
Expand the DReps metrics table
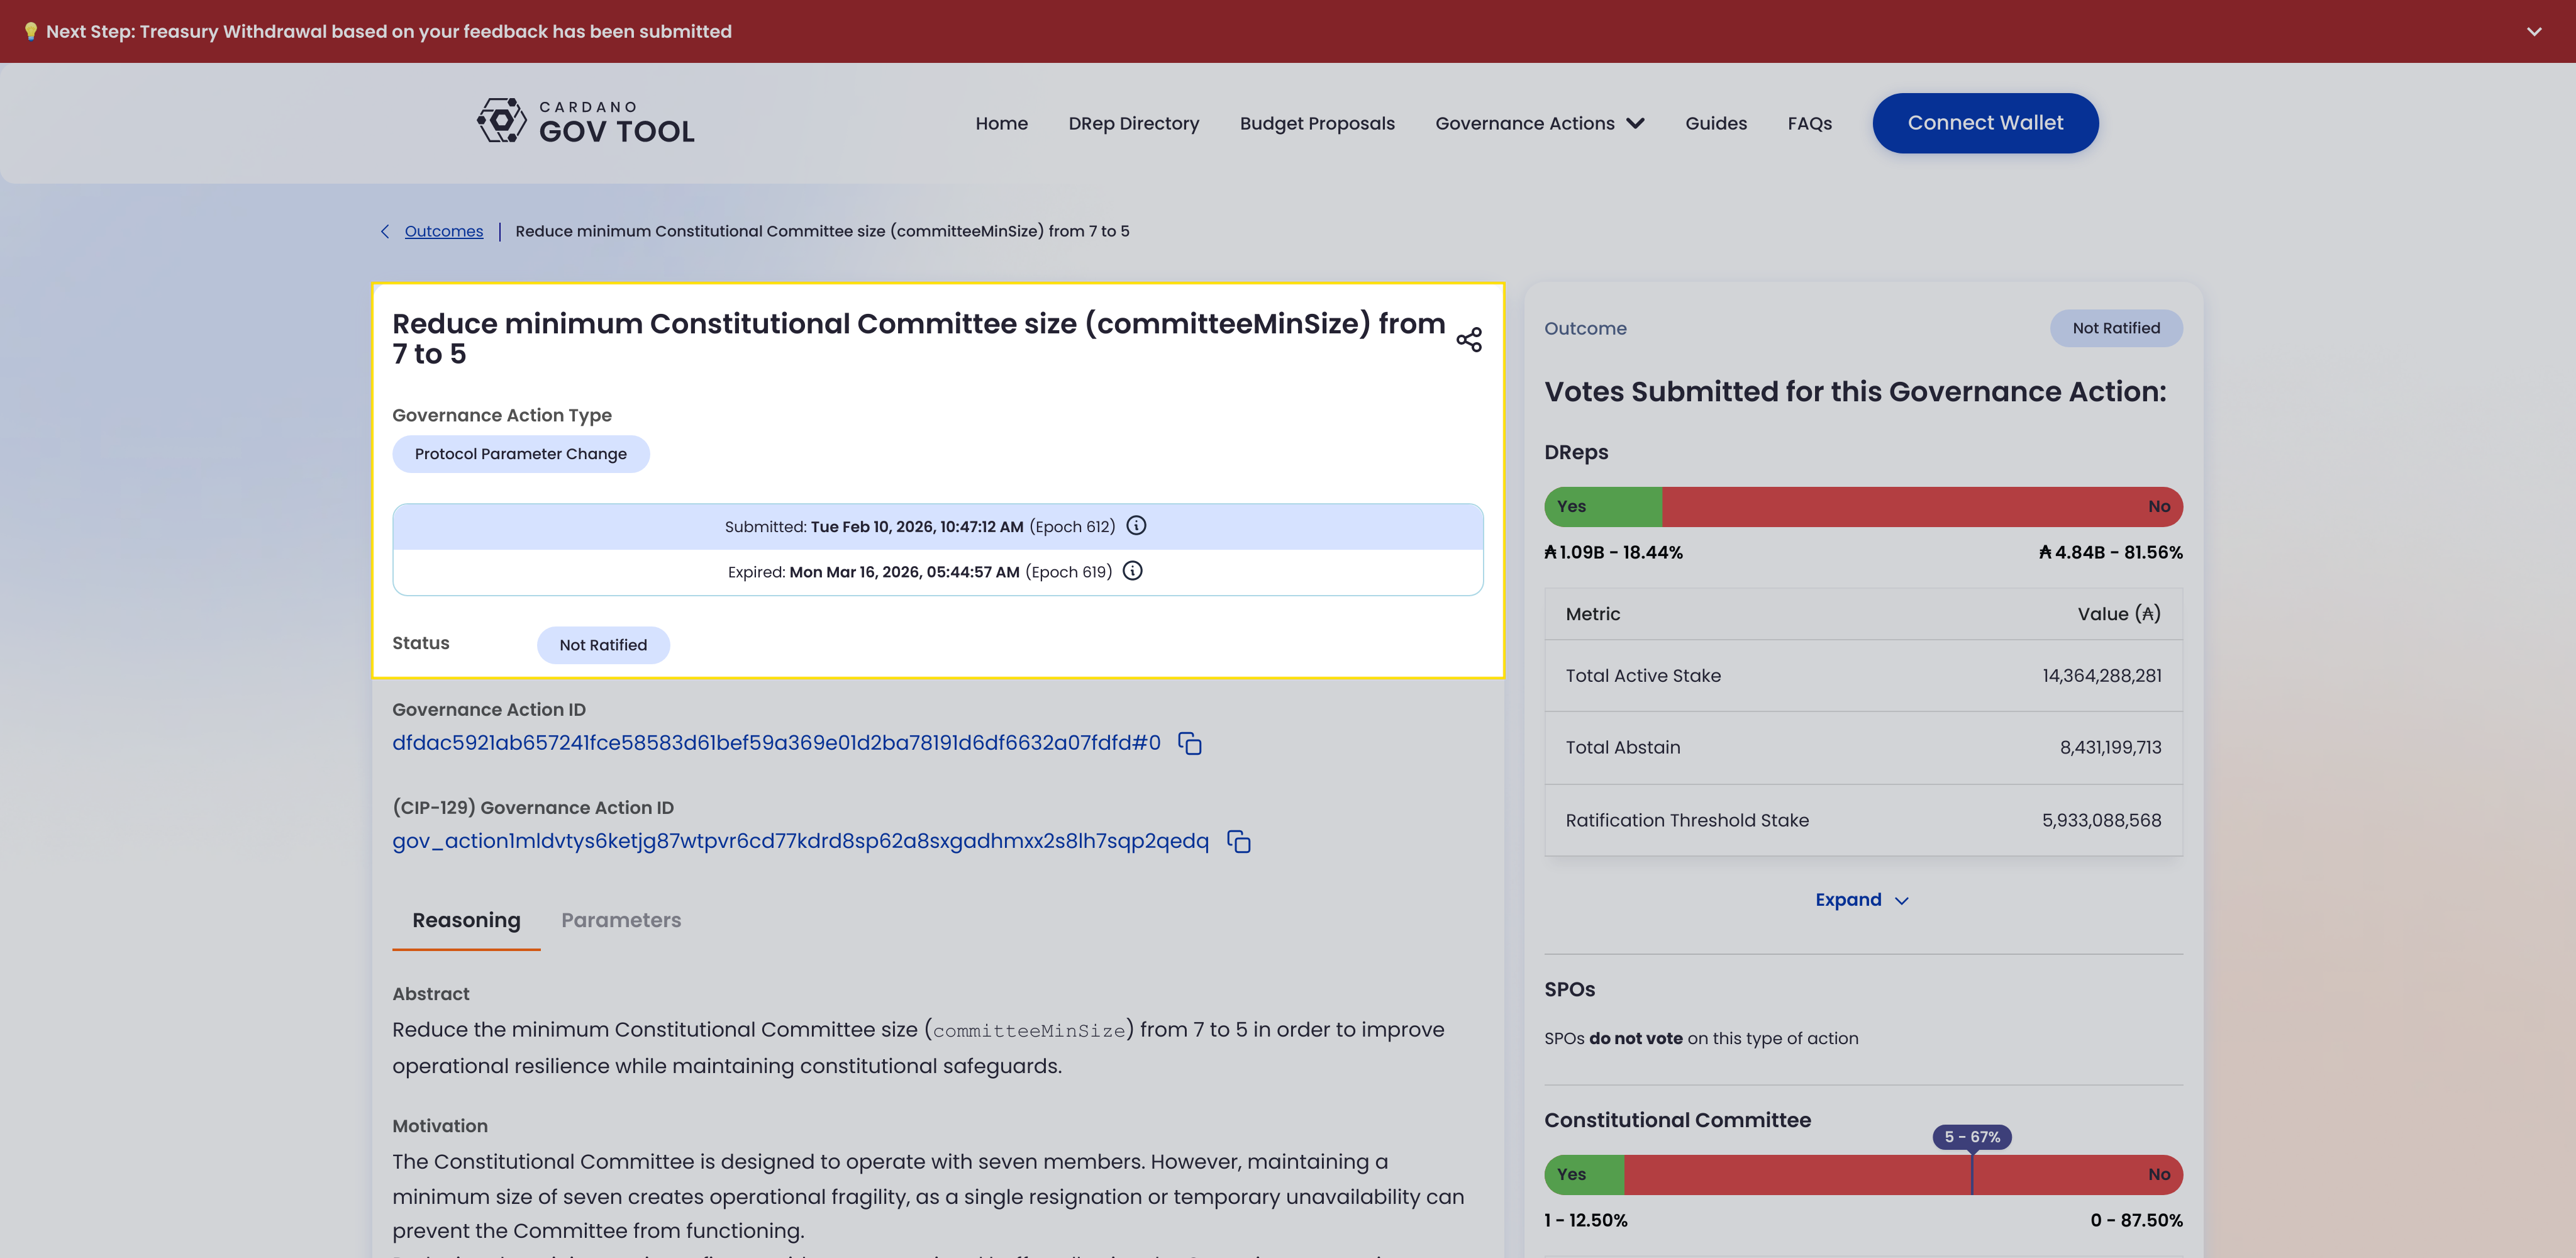click(1861, 900)
